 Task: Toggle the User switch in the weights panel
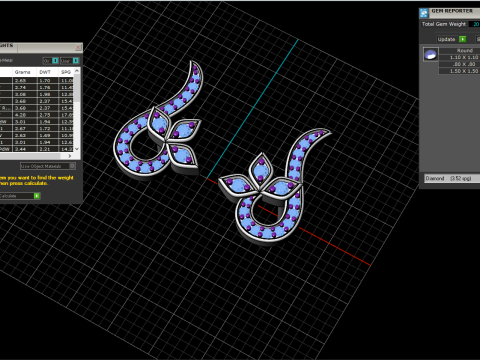point(70,61)
